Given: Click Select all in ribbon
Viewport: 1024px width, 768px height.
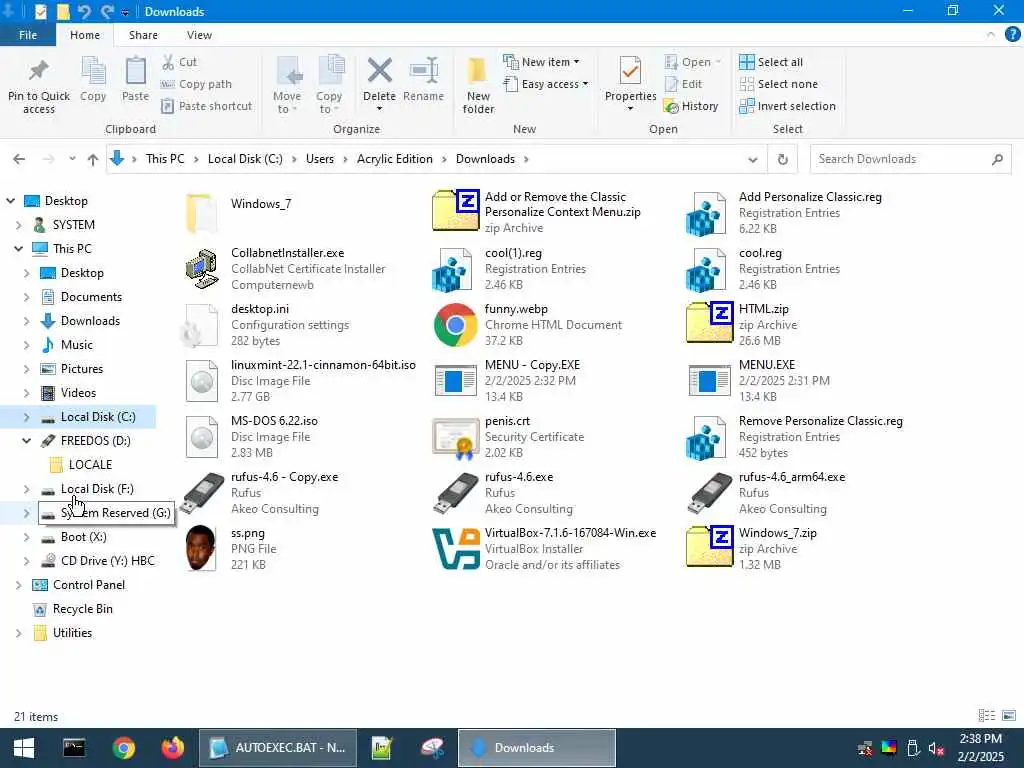Looking at the screenshot, I should 771,62.
